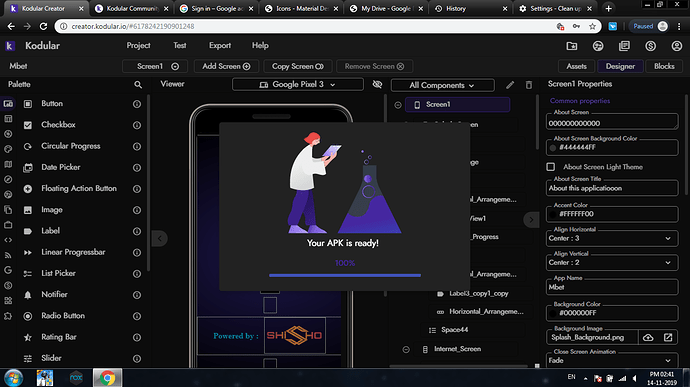
Task: Click the dollar monetization icon in header
Action: click(650, 46)
